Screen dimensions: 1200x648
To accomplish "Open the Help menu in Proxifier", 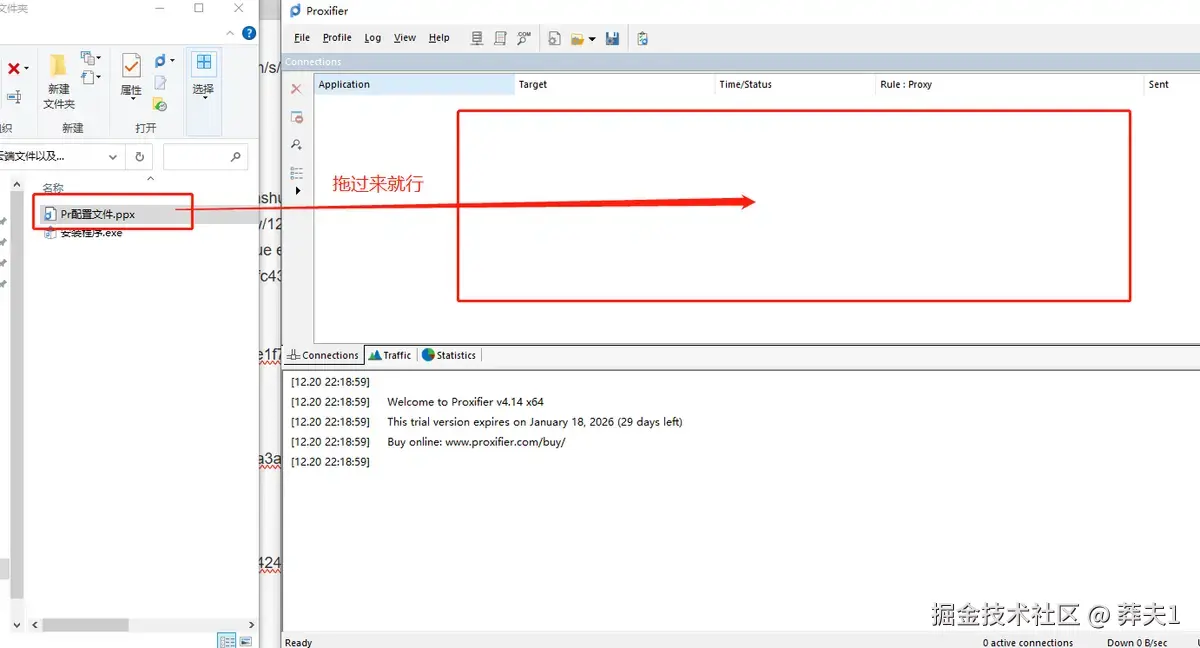I will pos(439,38).
